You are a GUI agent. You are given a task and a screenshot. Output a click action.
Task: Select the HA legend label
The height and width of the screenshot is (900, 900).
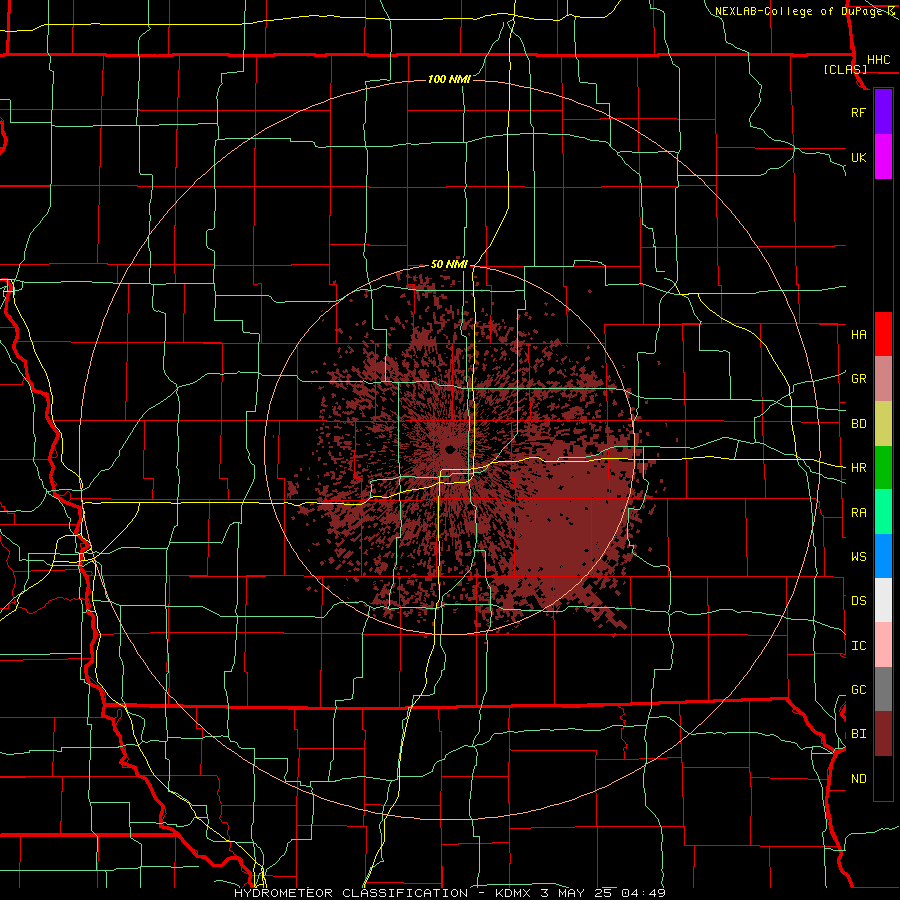point(858,335)
